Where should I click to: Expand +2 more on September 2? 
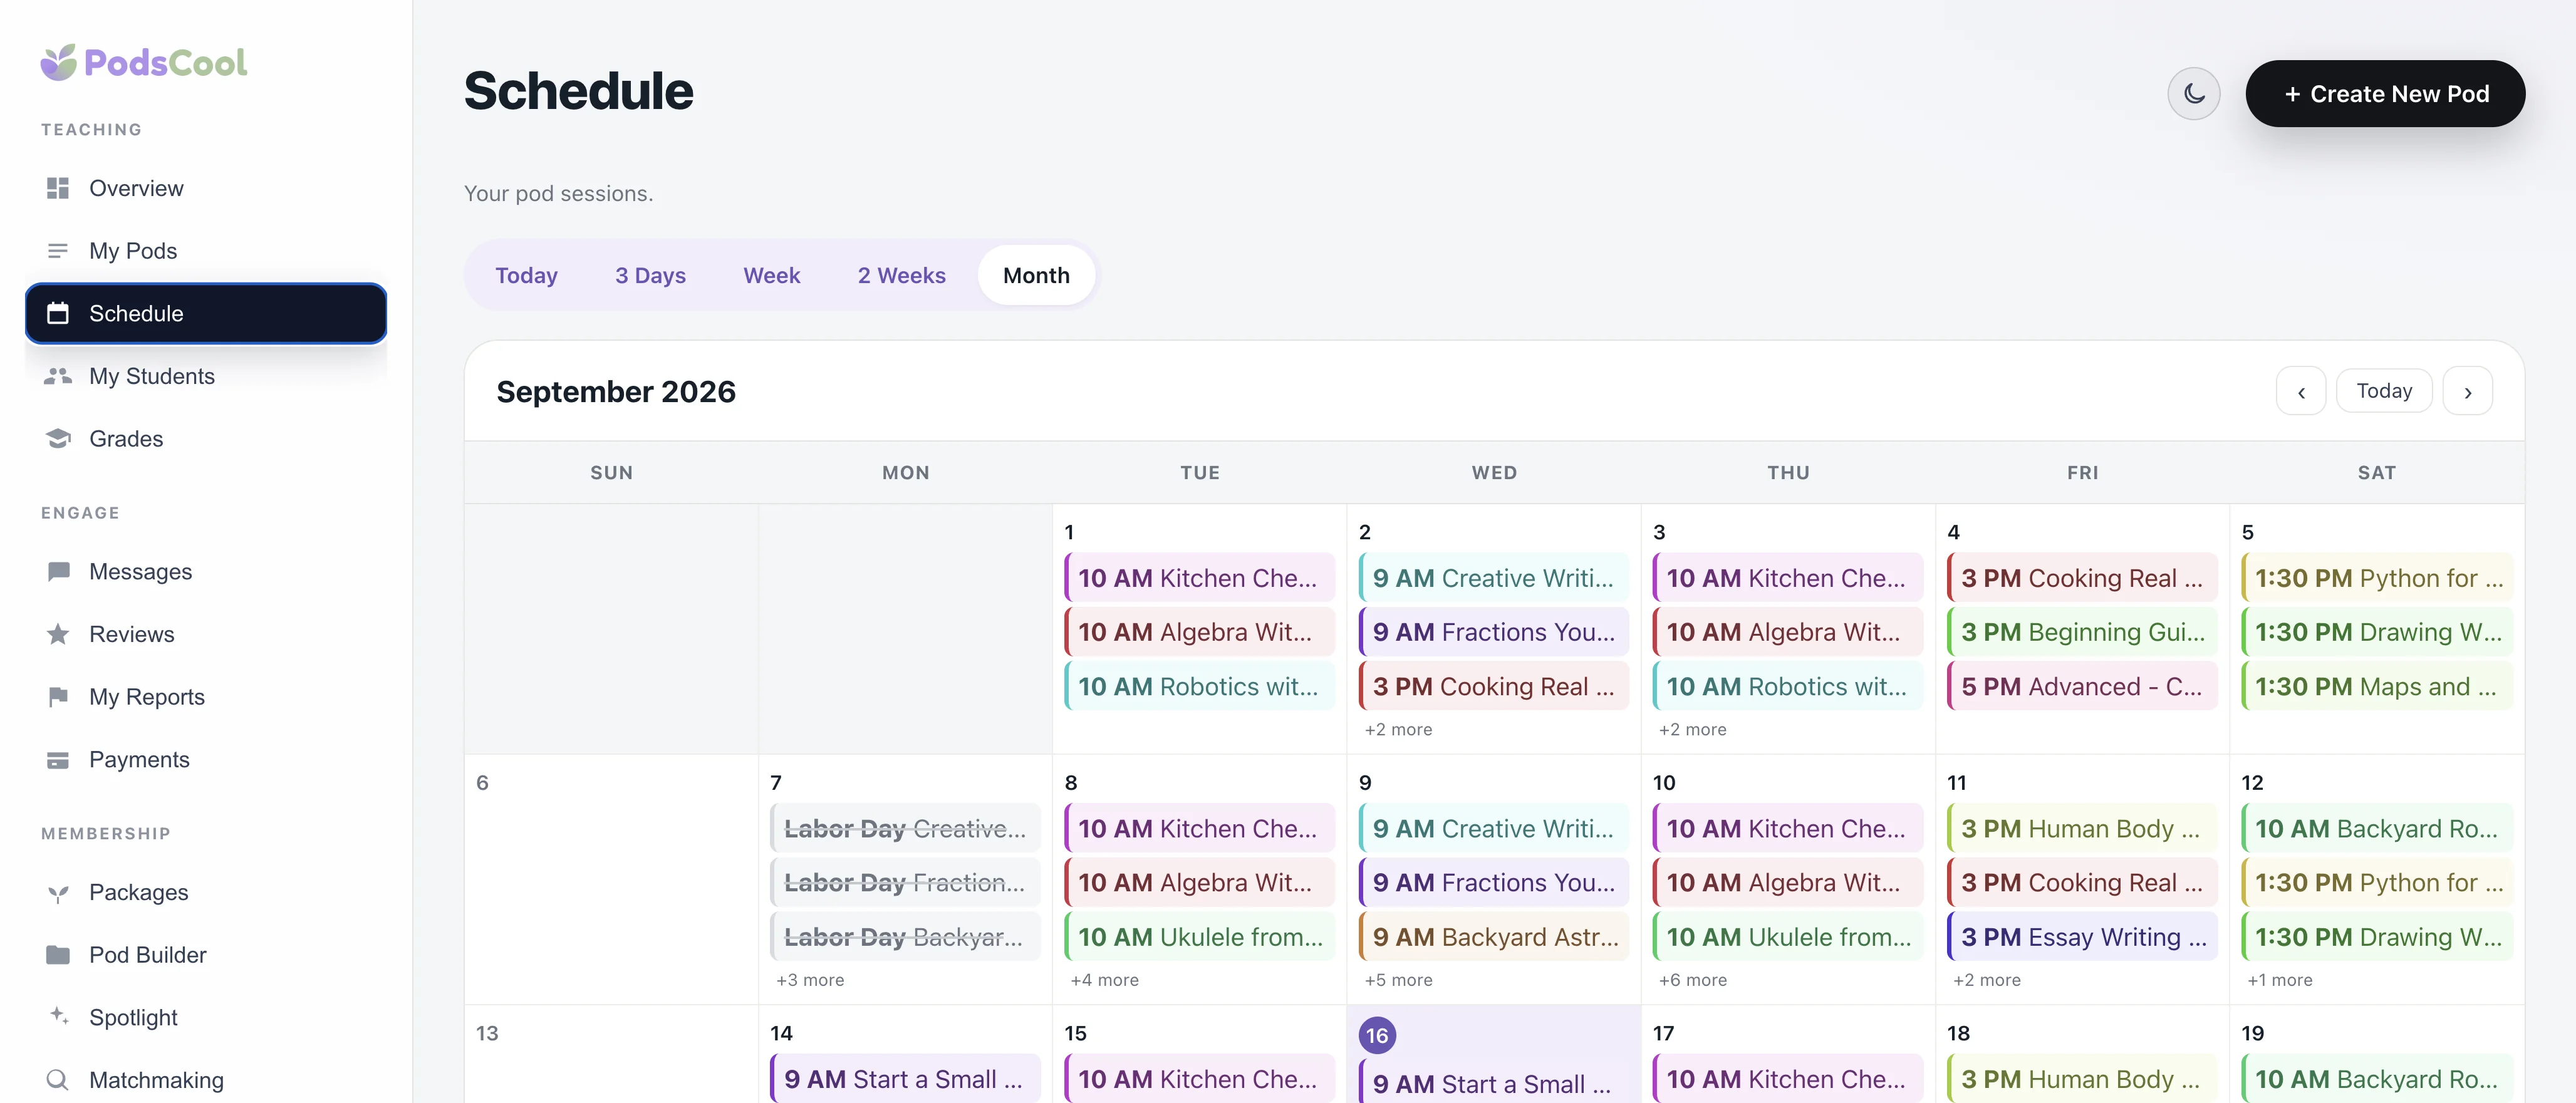point(1398,730)
